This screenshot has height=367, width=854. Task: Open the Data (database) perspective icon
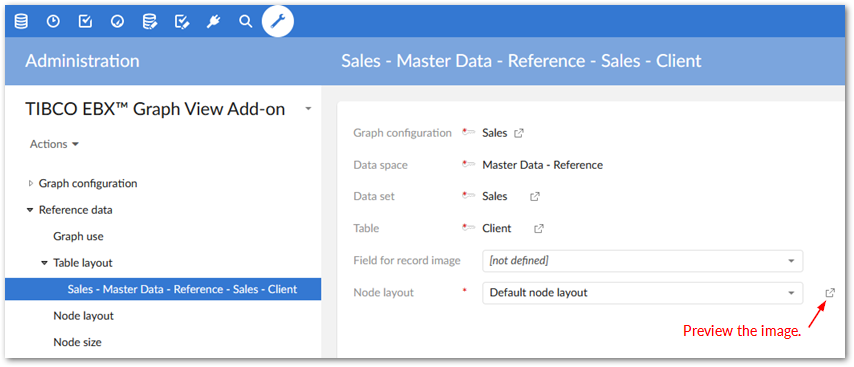[21, 21]
